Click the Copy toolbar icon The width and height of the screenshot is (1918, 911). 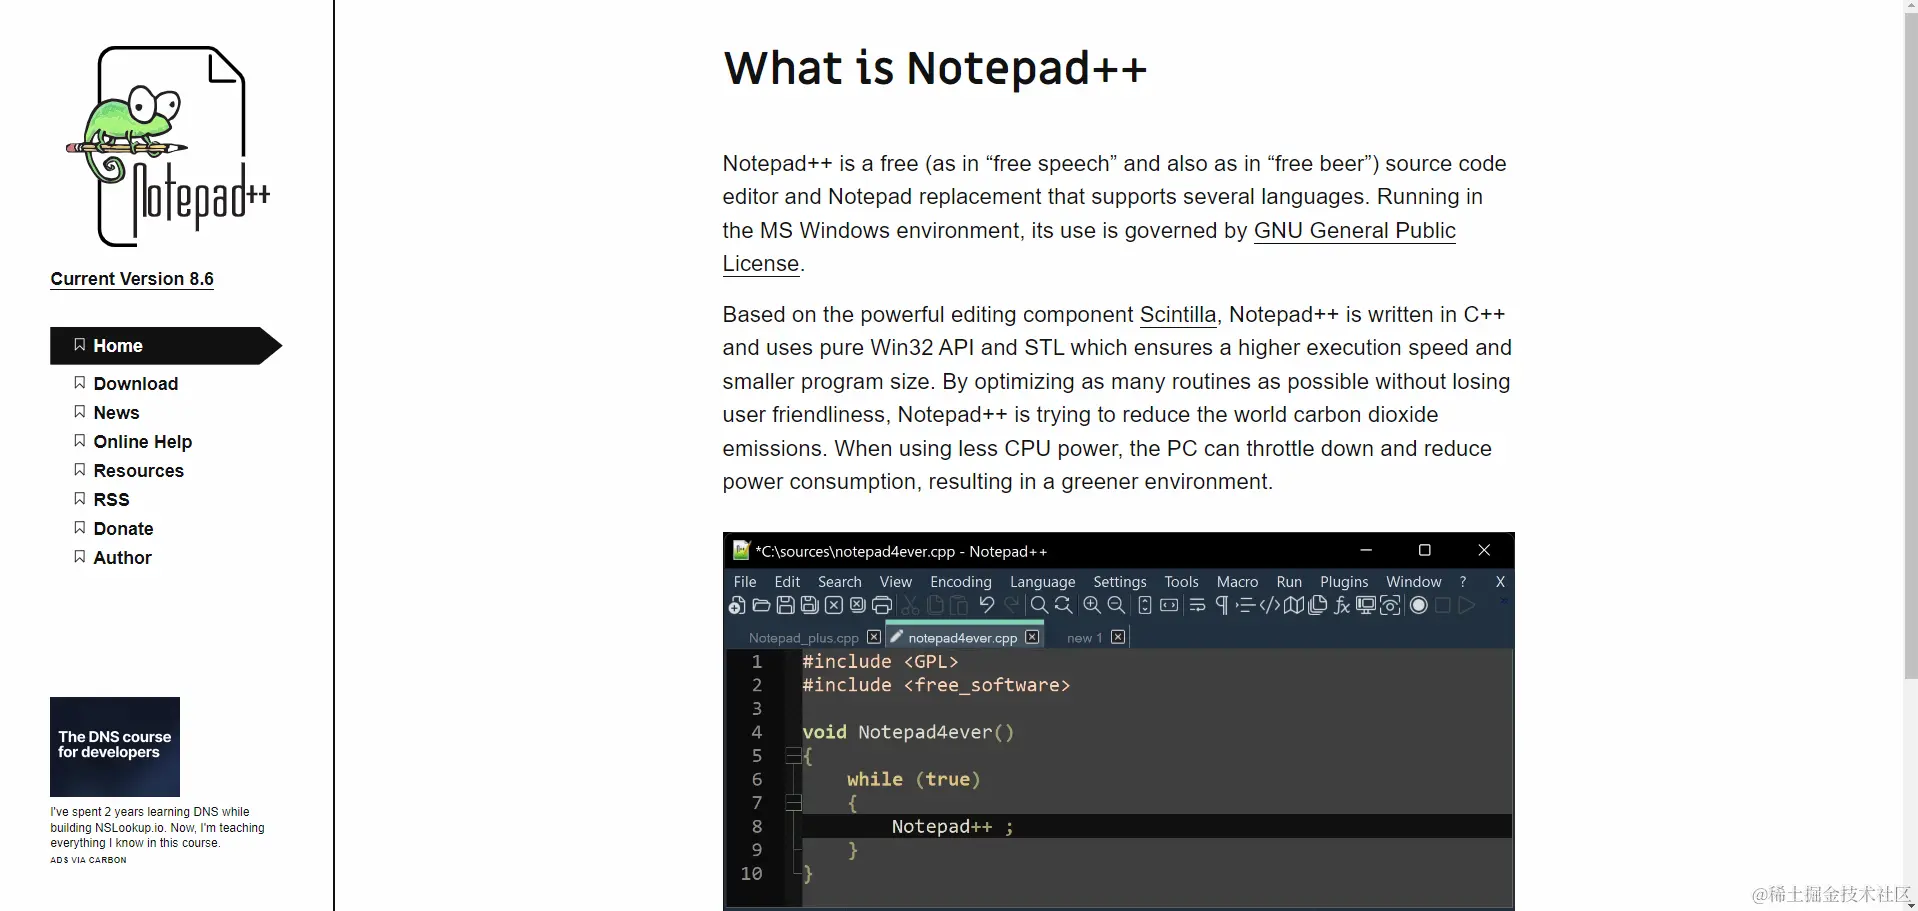click(935, 605)
